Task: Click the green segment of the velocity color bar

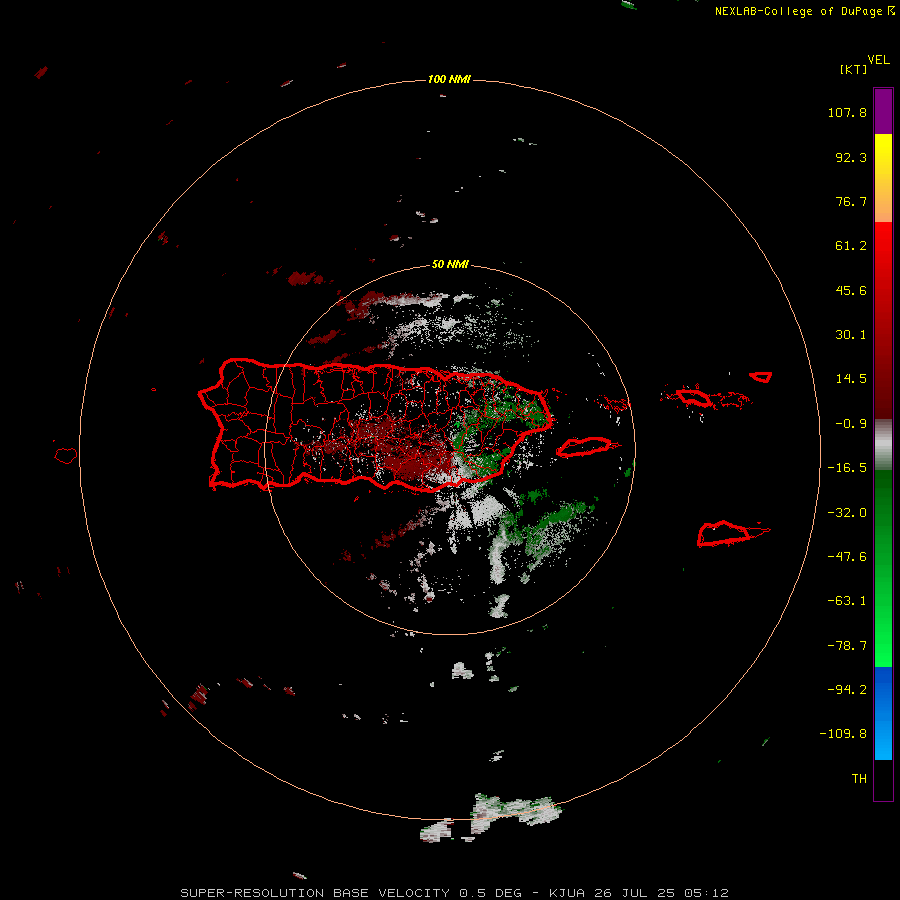Action: point(883,568)
